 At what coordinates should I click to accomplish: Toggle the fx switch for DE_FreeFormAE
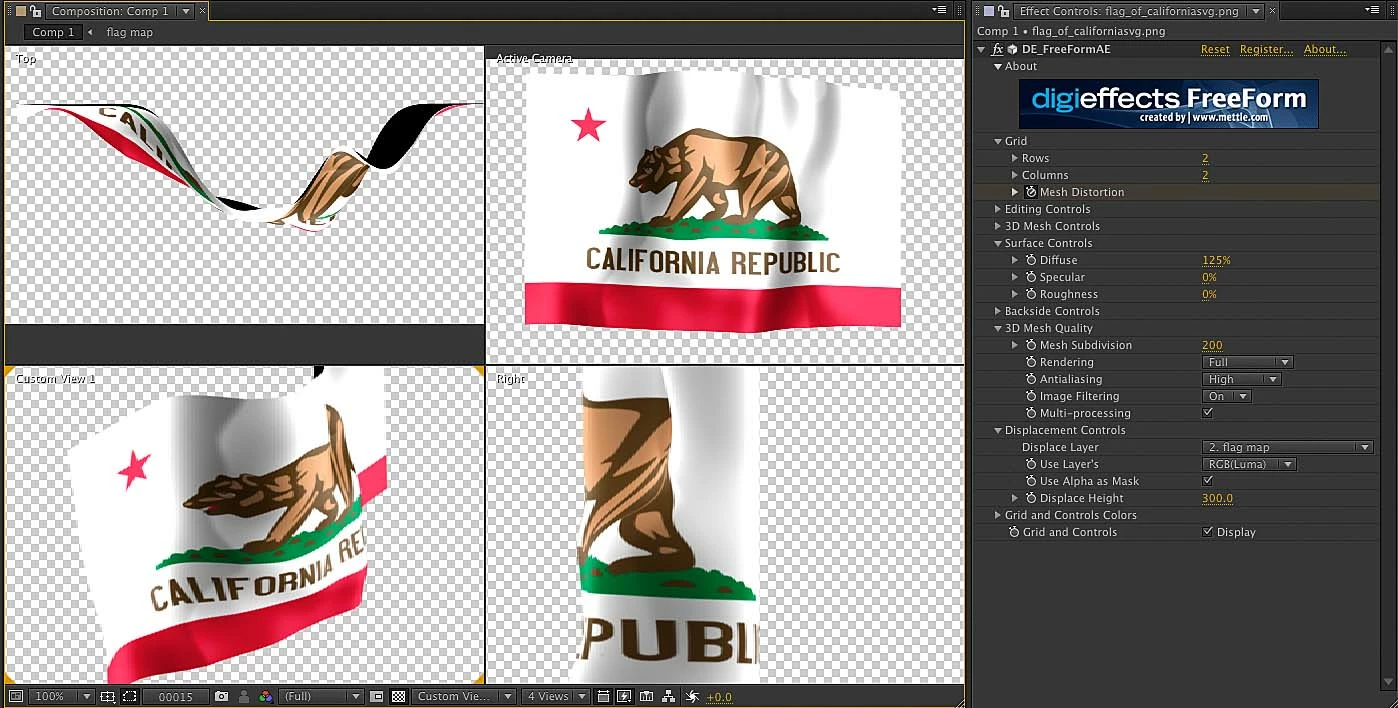point(997,49)
